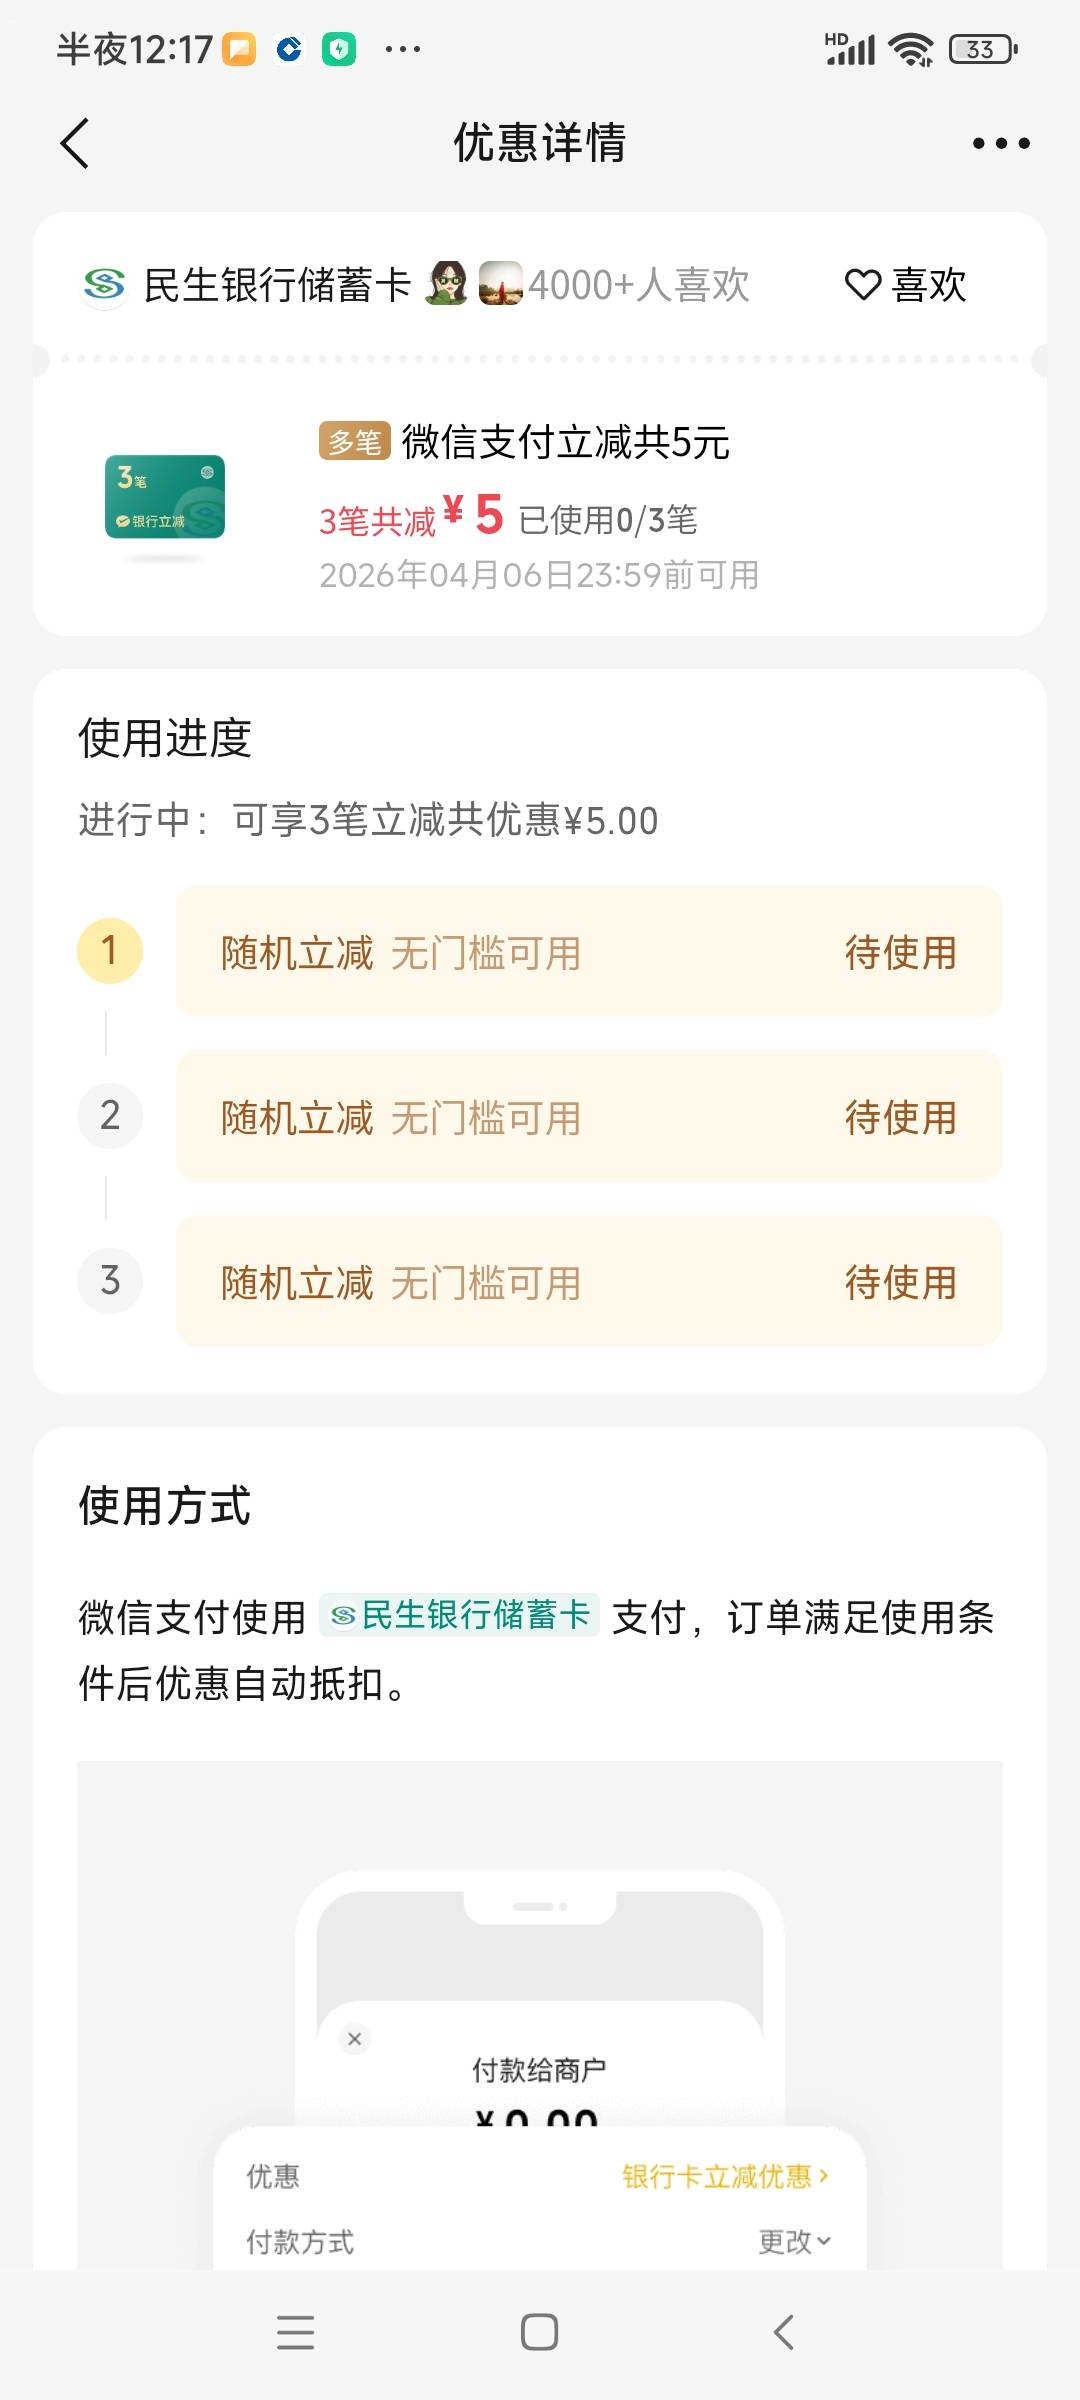This screenshot has width=1080, height=2400.
Task: Open the 更改 payment method dropdown
Action: [x=795, y=2242]
